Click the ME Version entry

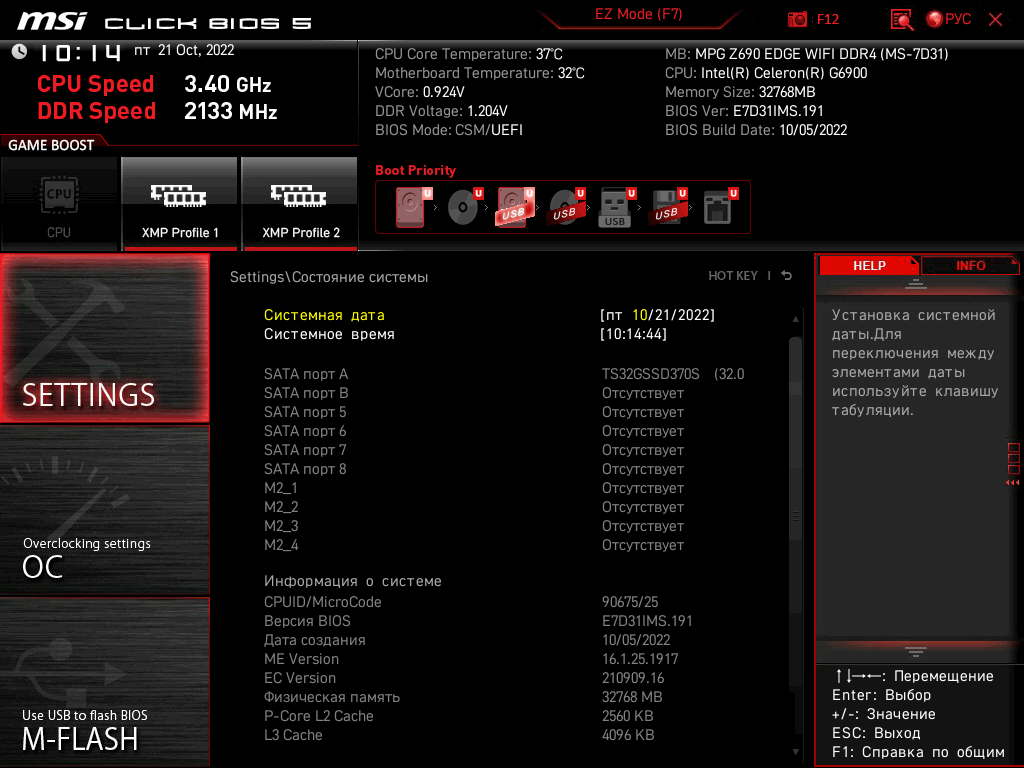coord(472,659)
